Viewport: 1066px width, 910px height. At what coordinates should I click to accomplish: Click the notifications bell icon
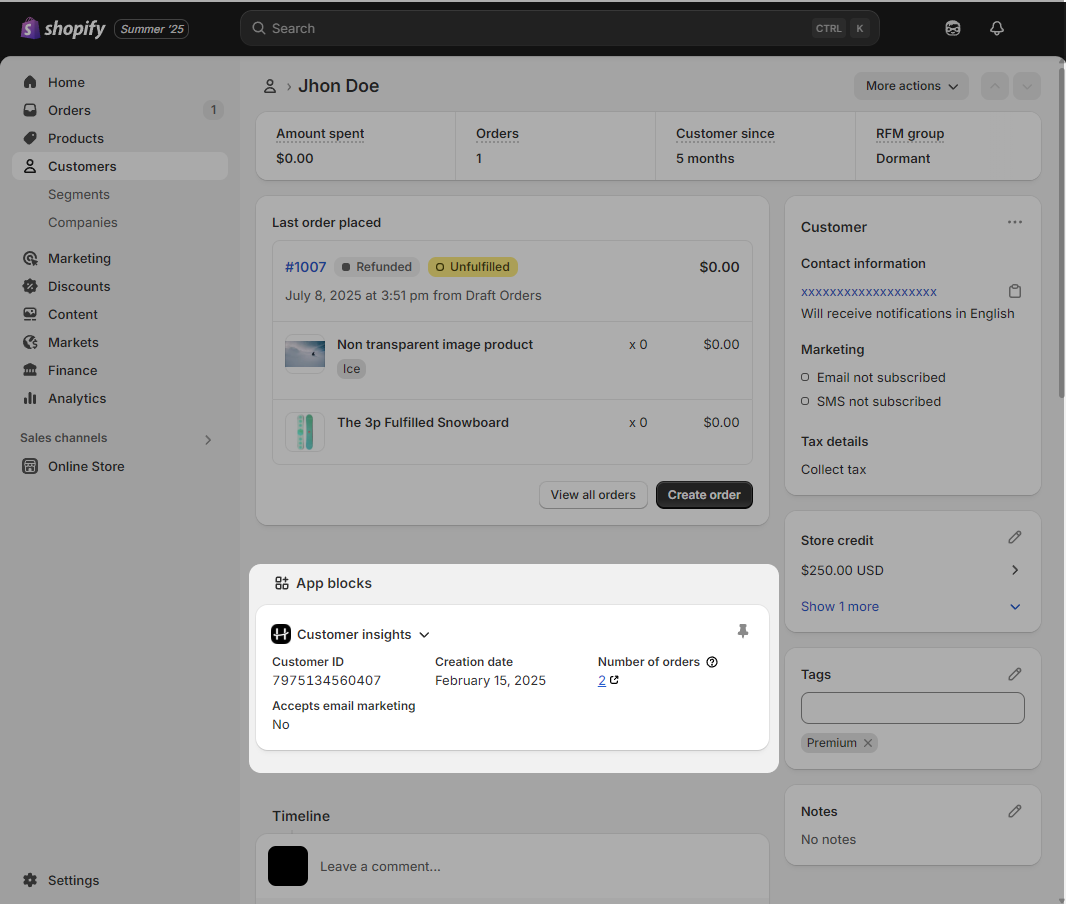coord(996,28)
